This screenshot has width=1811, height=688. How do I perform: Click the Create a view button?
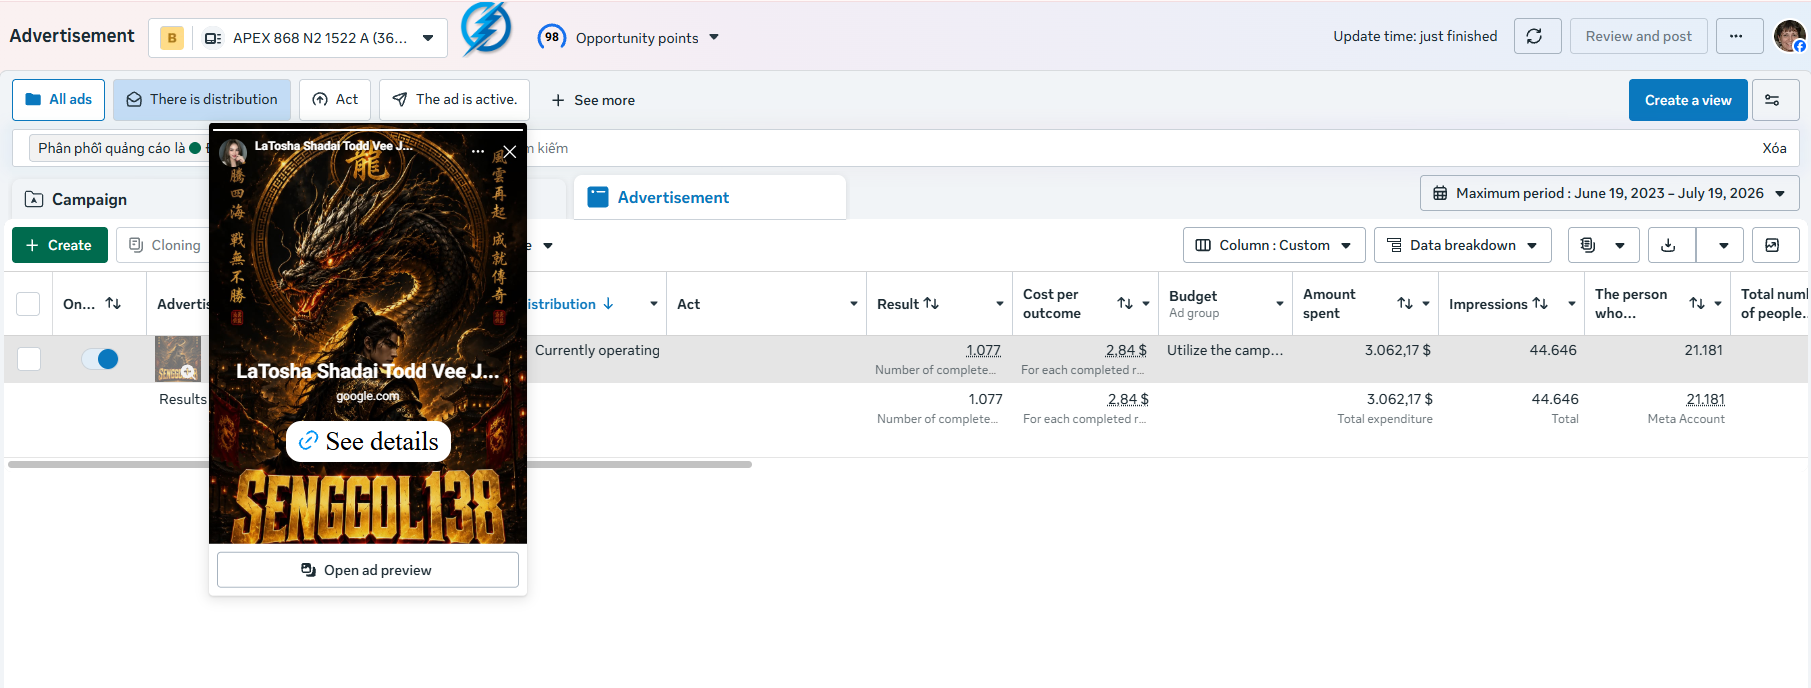[x=1688, y=100]
